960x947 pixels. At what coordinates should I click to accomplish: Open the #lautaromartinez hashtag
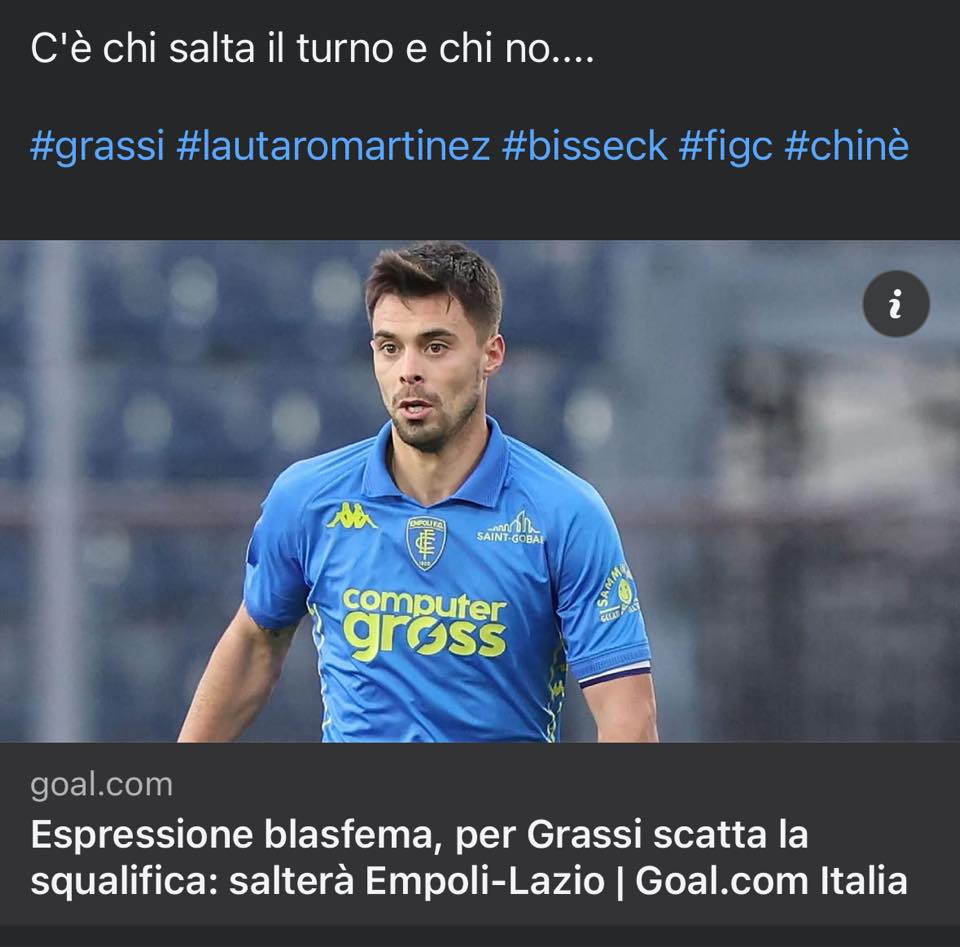pos(333,146)
